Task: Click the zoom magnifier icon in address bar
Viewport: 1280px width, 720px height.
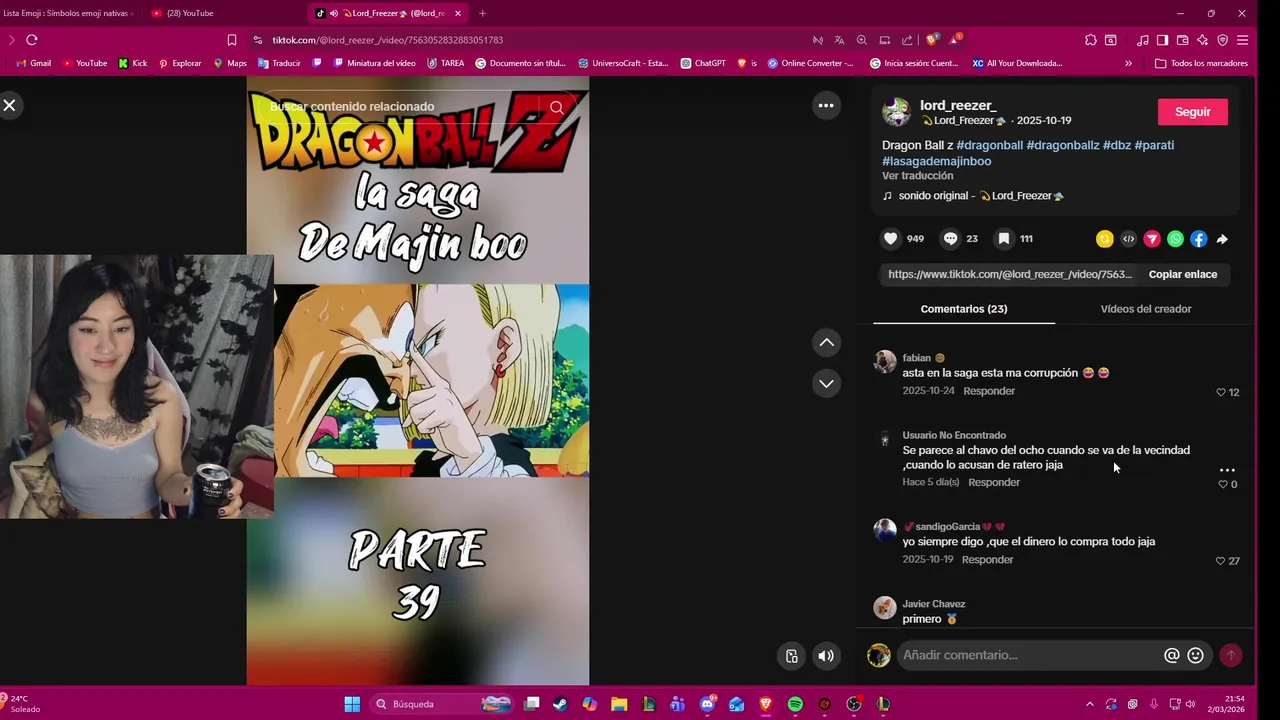Action: pyautogui.click(x=862, y=40)
